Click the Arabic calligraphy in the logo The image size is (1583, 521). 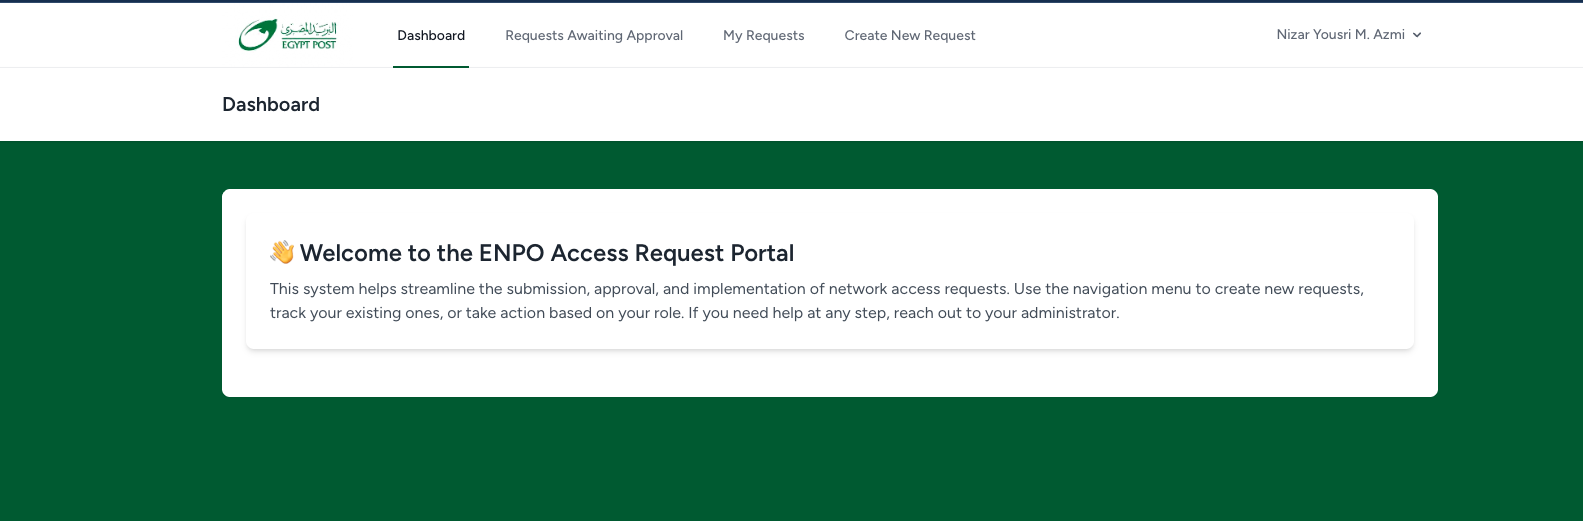pos(308,28)
